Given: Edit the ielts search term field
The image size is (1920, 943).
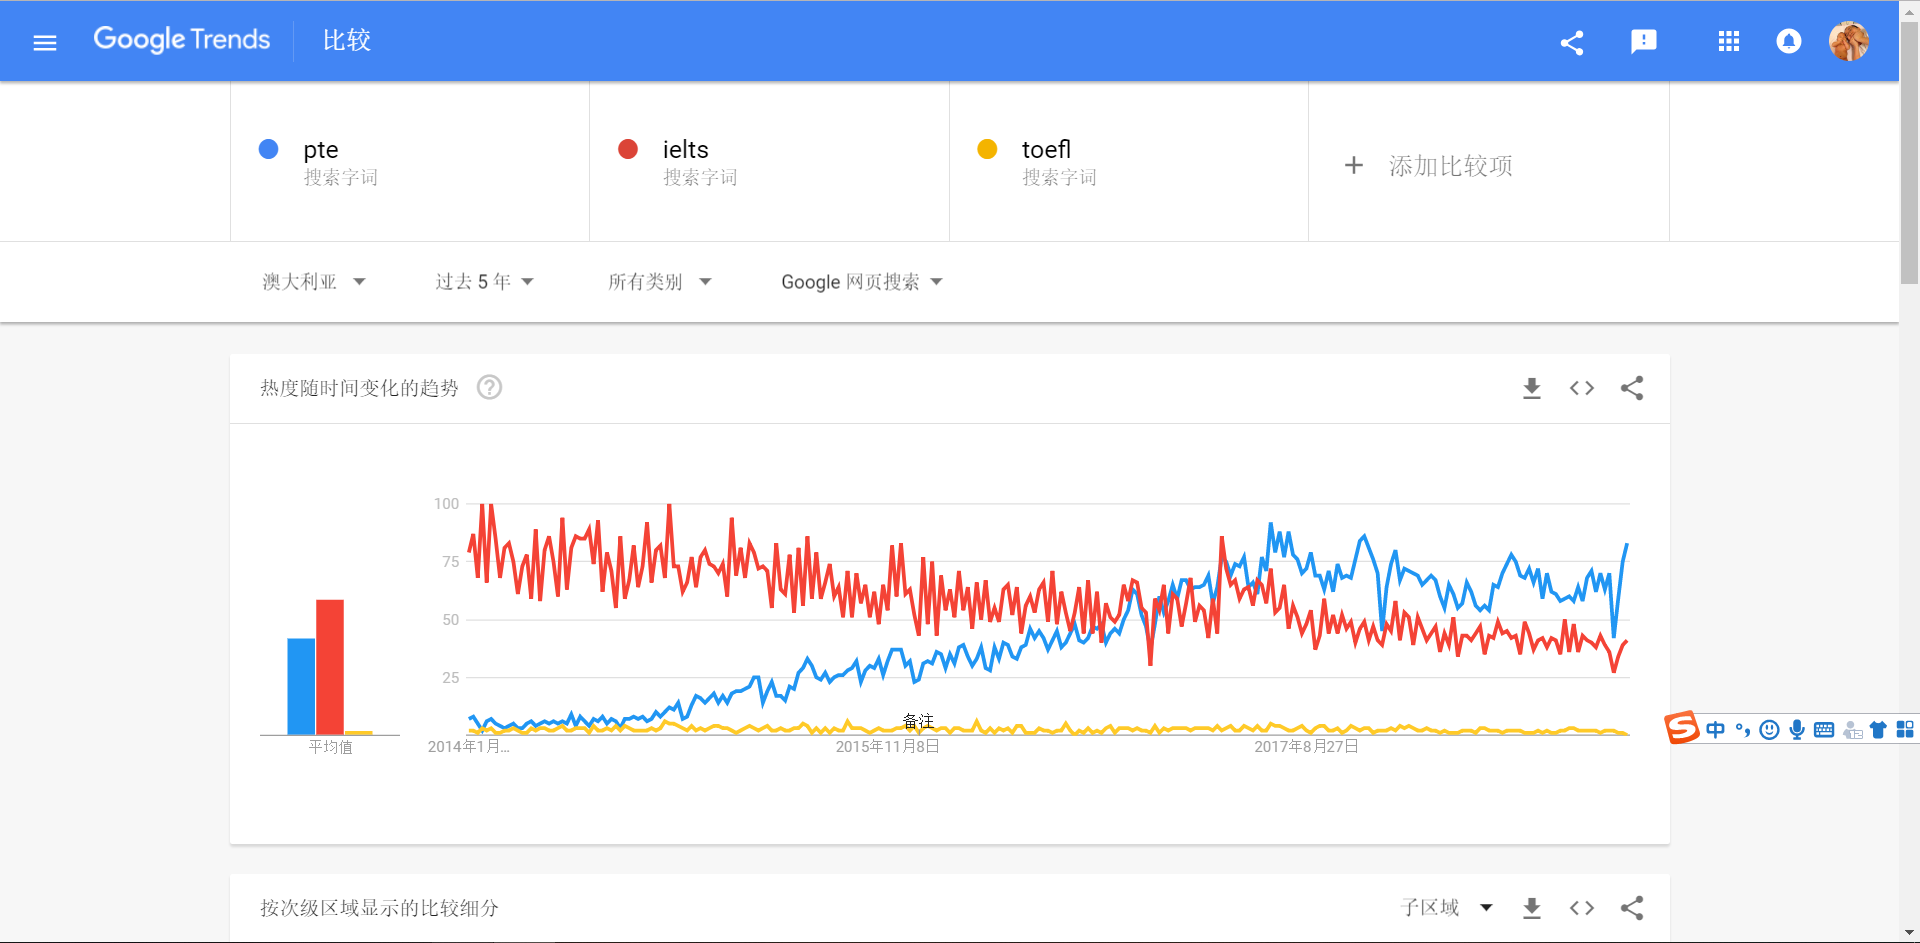Looking at the screenshot, I should pos(769,162).
